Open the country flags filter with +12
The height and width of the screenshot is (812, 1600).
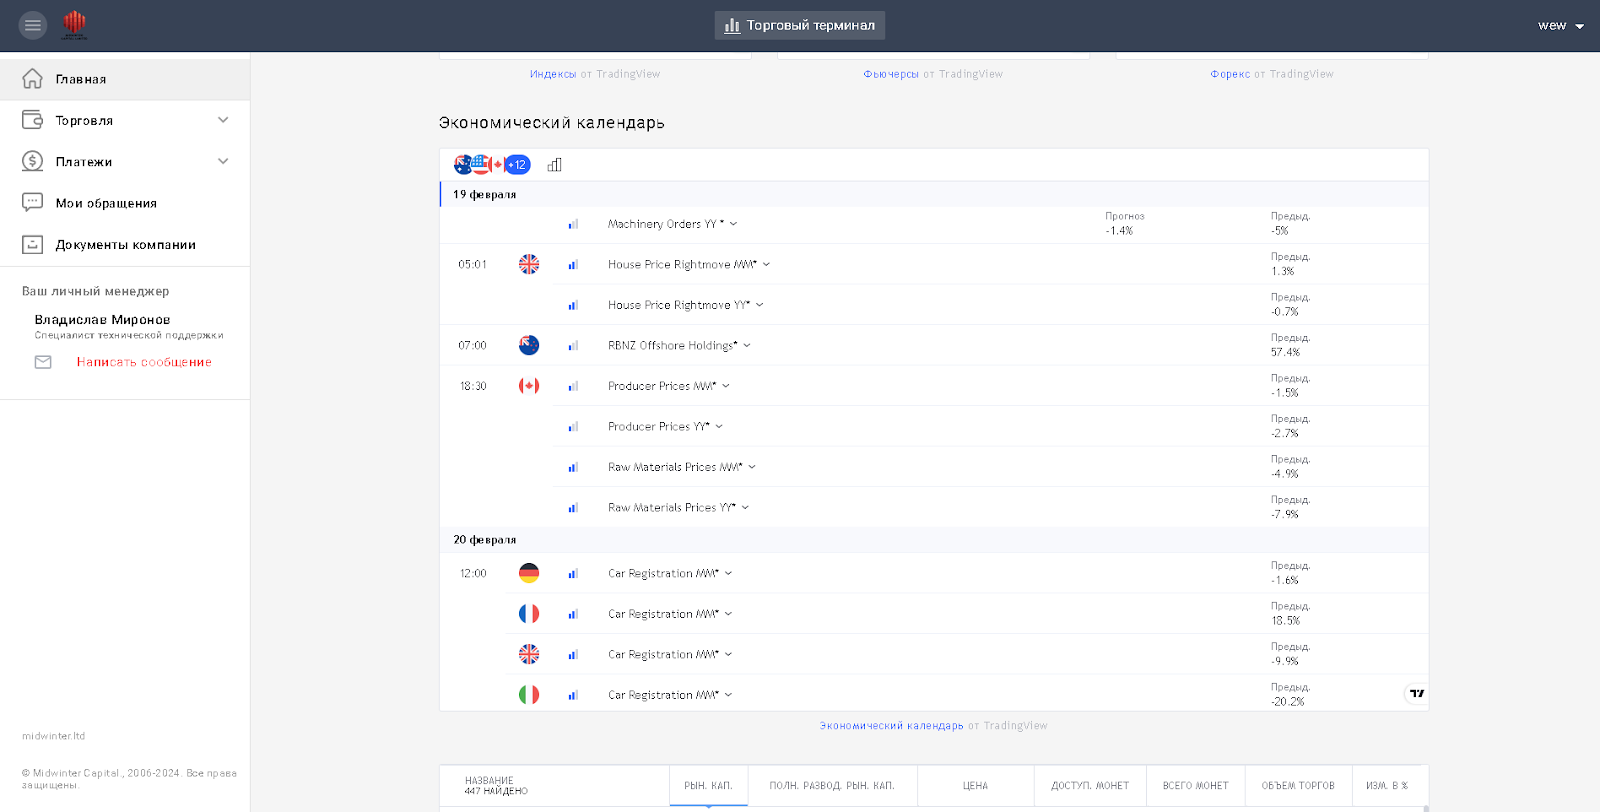(x=491, y=165)
